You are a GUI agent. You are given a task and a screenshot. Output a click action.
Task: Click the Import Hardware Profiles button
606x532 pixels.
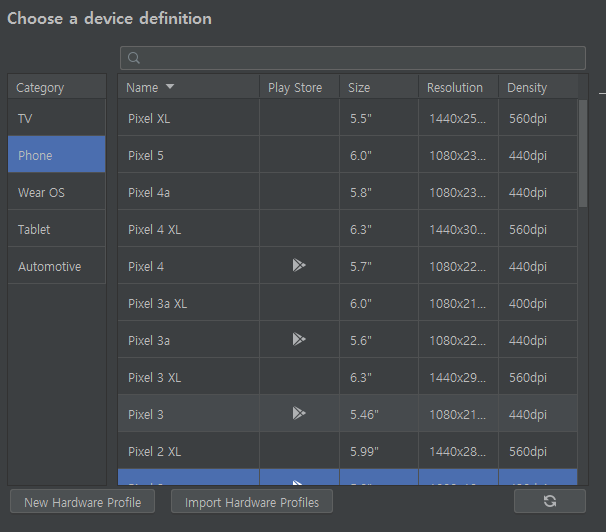click(x=252, y=501)
